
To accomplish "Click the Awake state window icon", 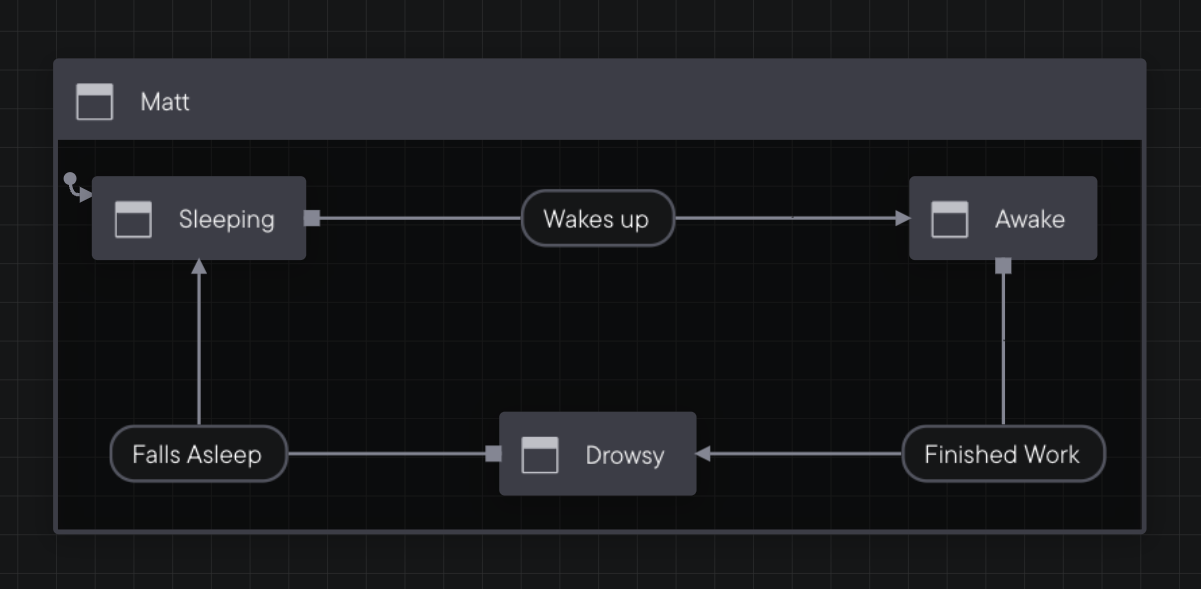I will pyautogui.click(x=949, y=219).
